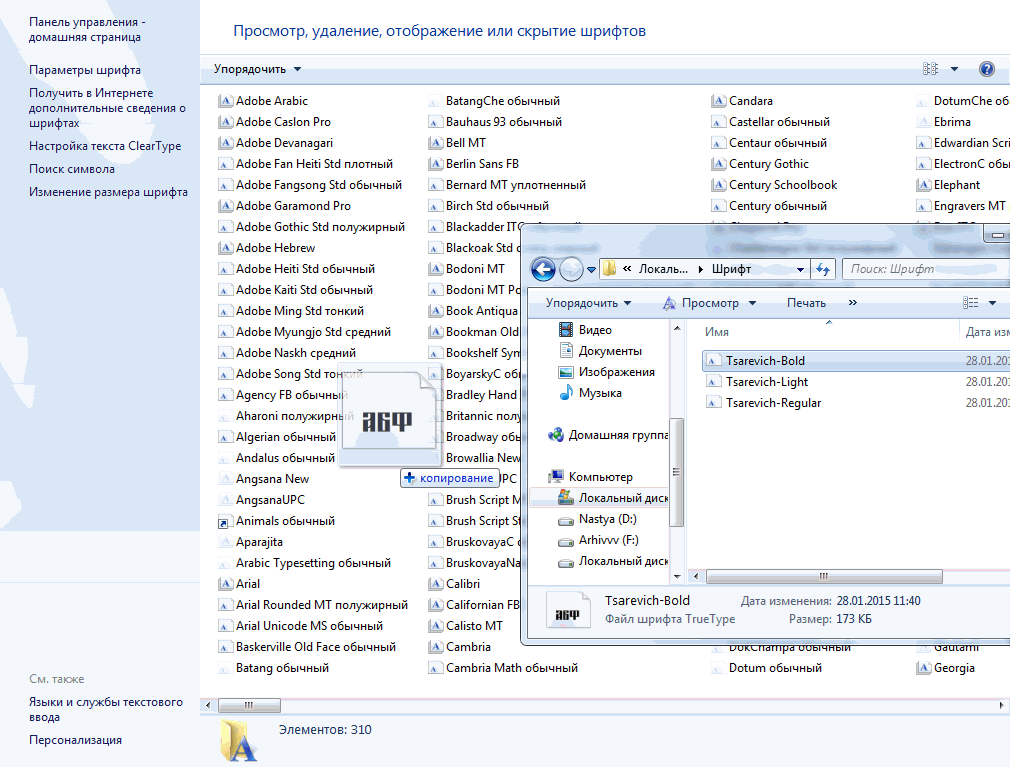Select the Bell MT font icon

point(435,143)
